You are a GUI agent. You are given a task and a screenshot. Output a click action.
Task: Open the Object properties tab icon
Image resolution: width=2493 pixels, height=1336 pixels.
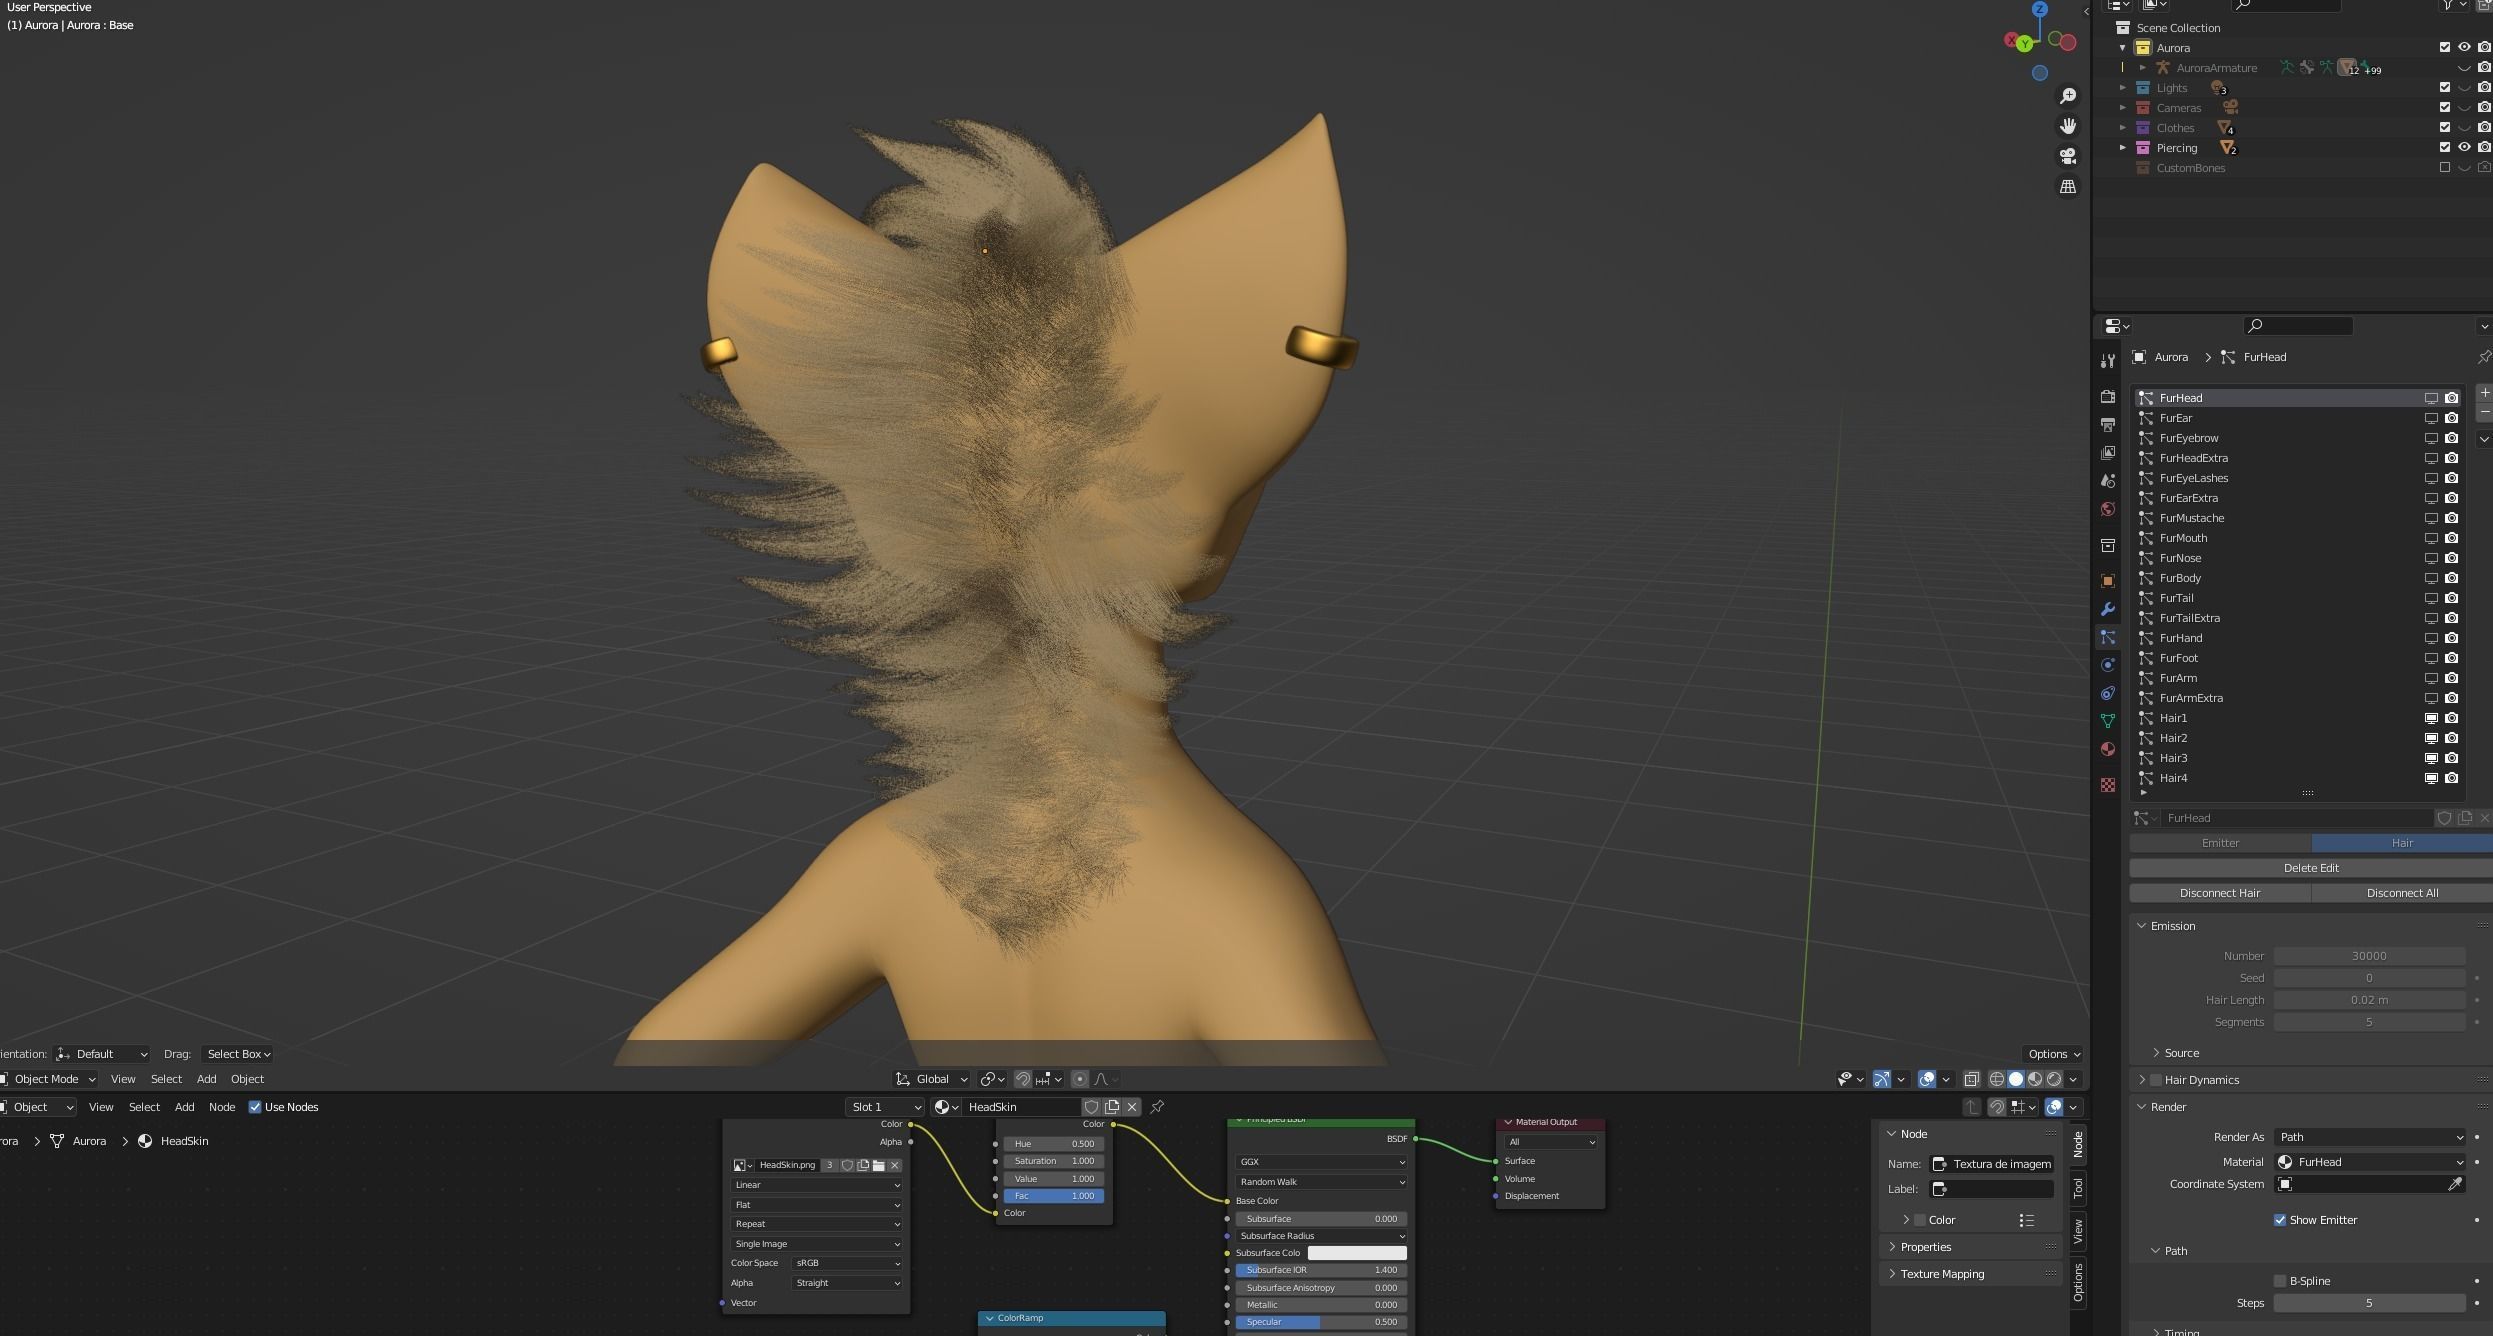point(2107,581)
